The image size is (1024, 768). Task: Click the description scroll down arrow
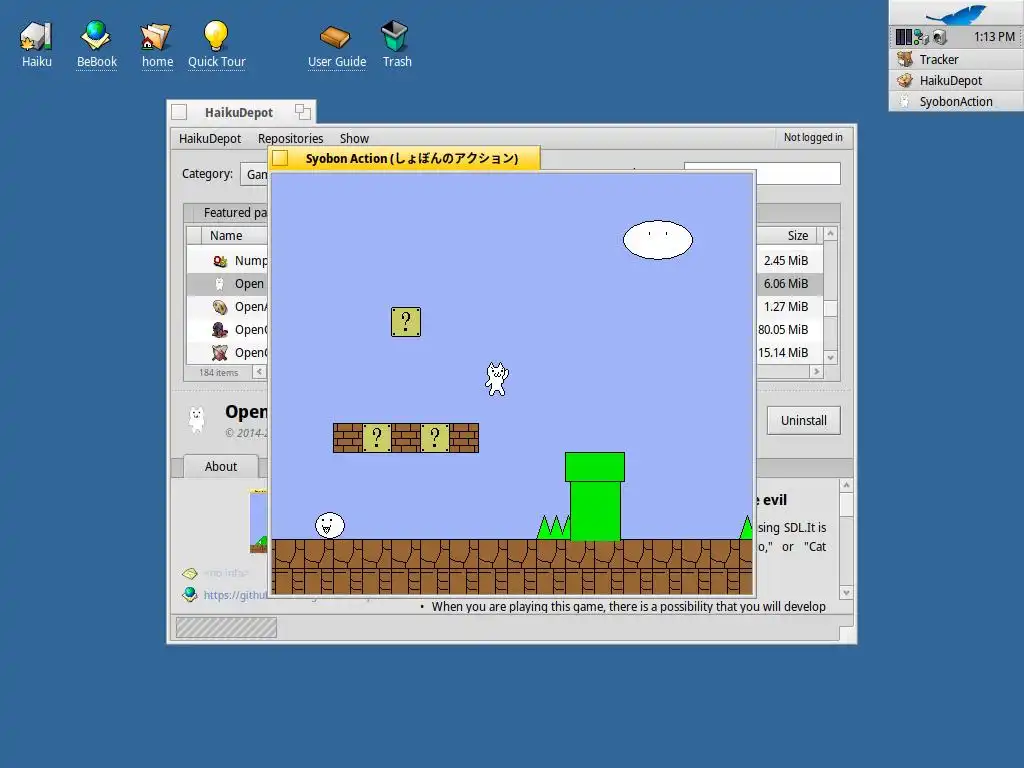point(846,593)
